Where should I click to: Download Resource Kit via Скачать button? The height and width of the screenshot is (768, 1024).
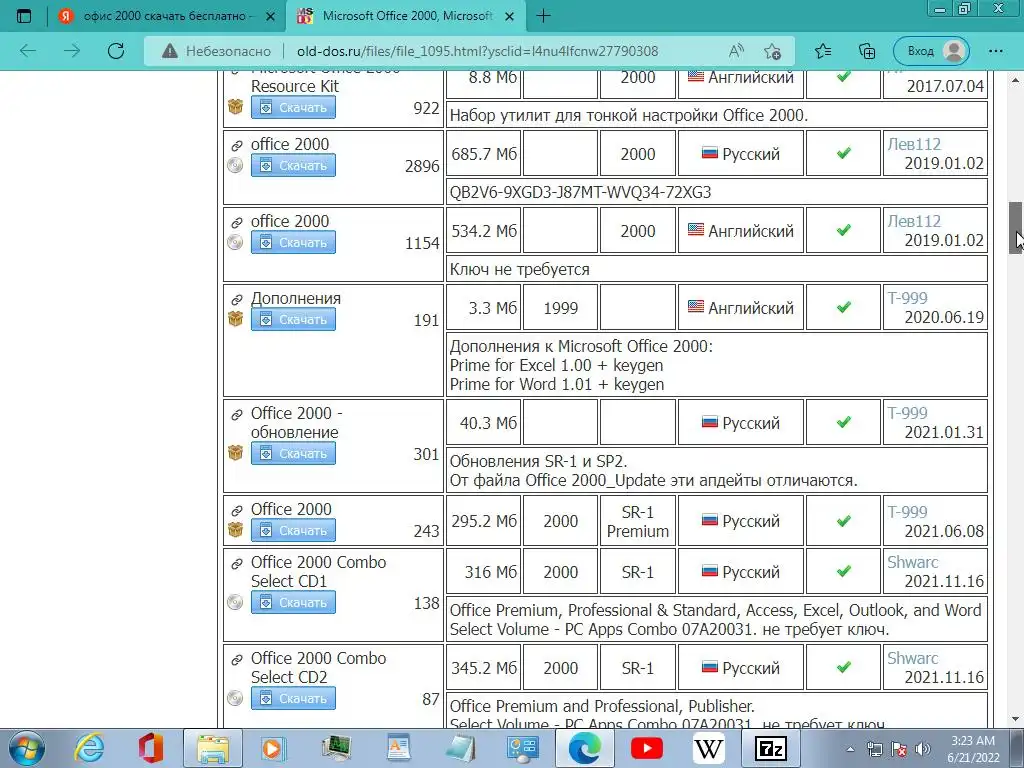point(293,108)
